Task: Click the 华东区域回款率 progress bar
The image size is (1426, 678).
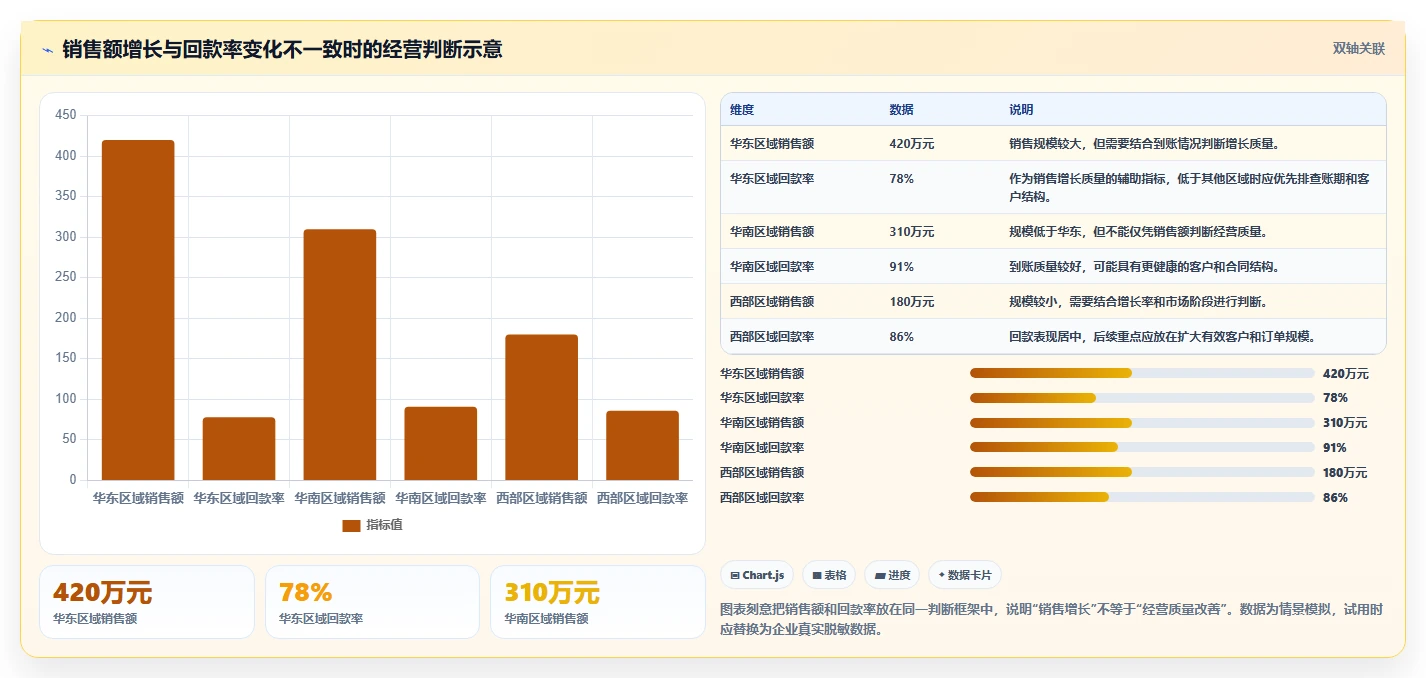Action: point(1142,398)
